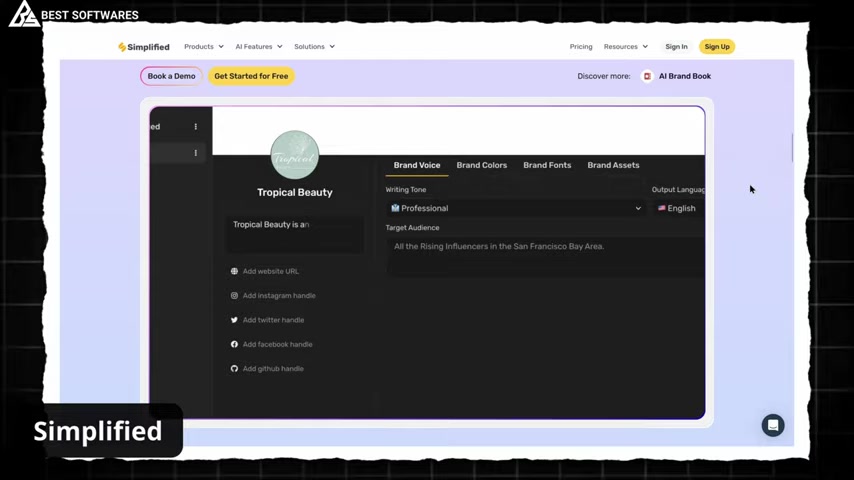Screen dimensions: 854x480
Task: Open the AI Brand Book link
Action: tap(685, 76)
